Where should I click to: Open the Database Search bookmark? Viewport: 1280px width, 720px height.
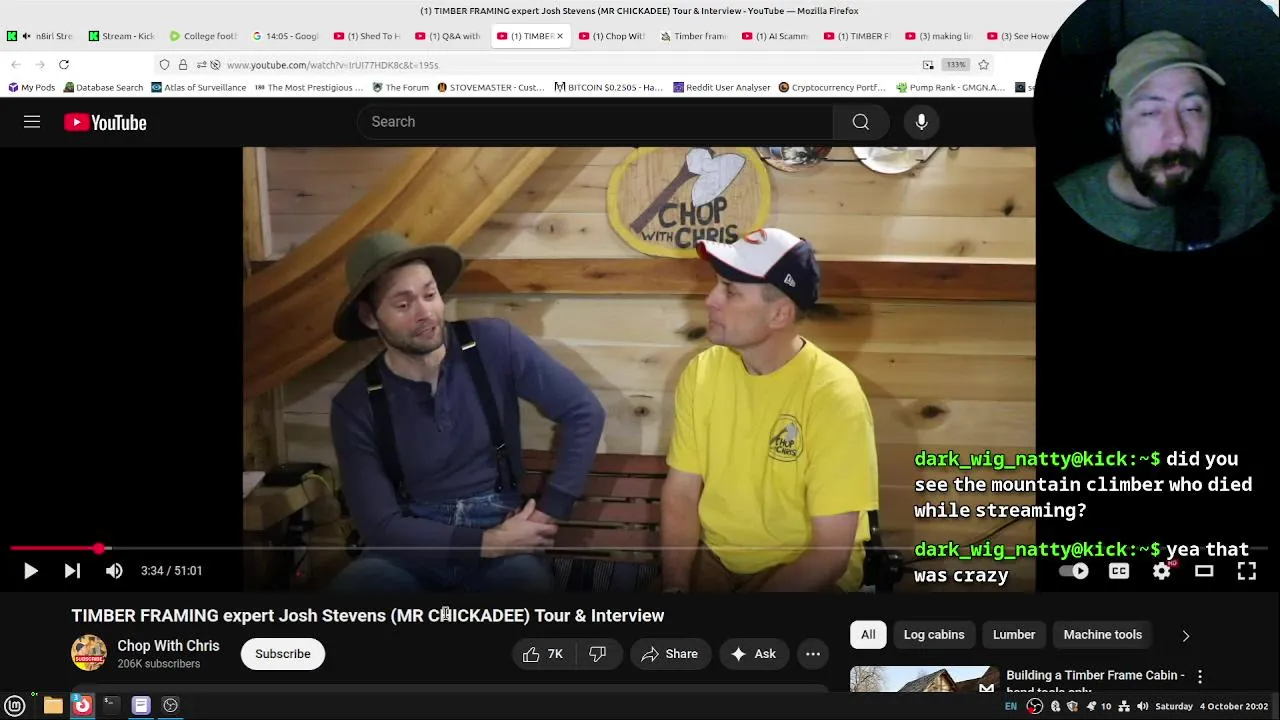(104, 87)
